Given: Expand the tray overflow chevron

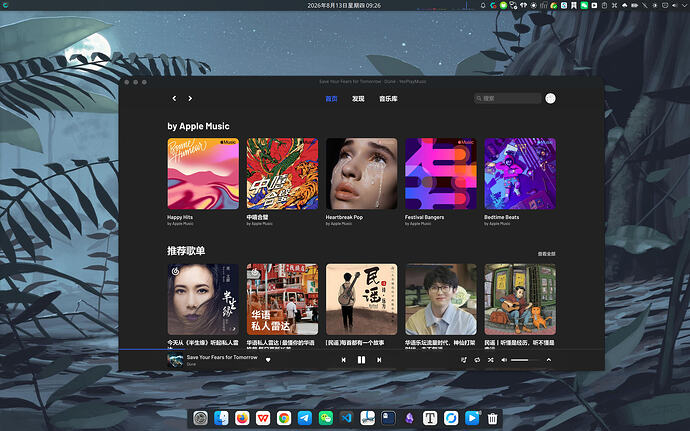Looking at the screenshot, I should point(684,5).
